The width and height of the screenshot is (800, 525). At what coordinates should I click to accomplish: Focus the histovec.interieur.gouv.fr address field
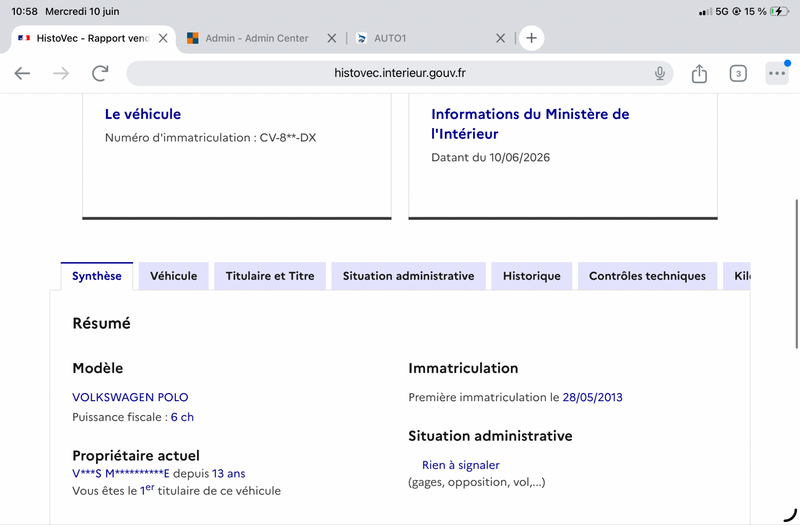[x=399, y=73]
